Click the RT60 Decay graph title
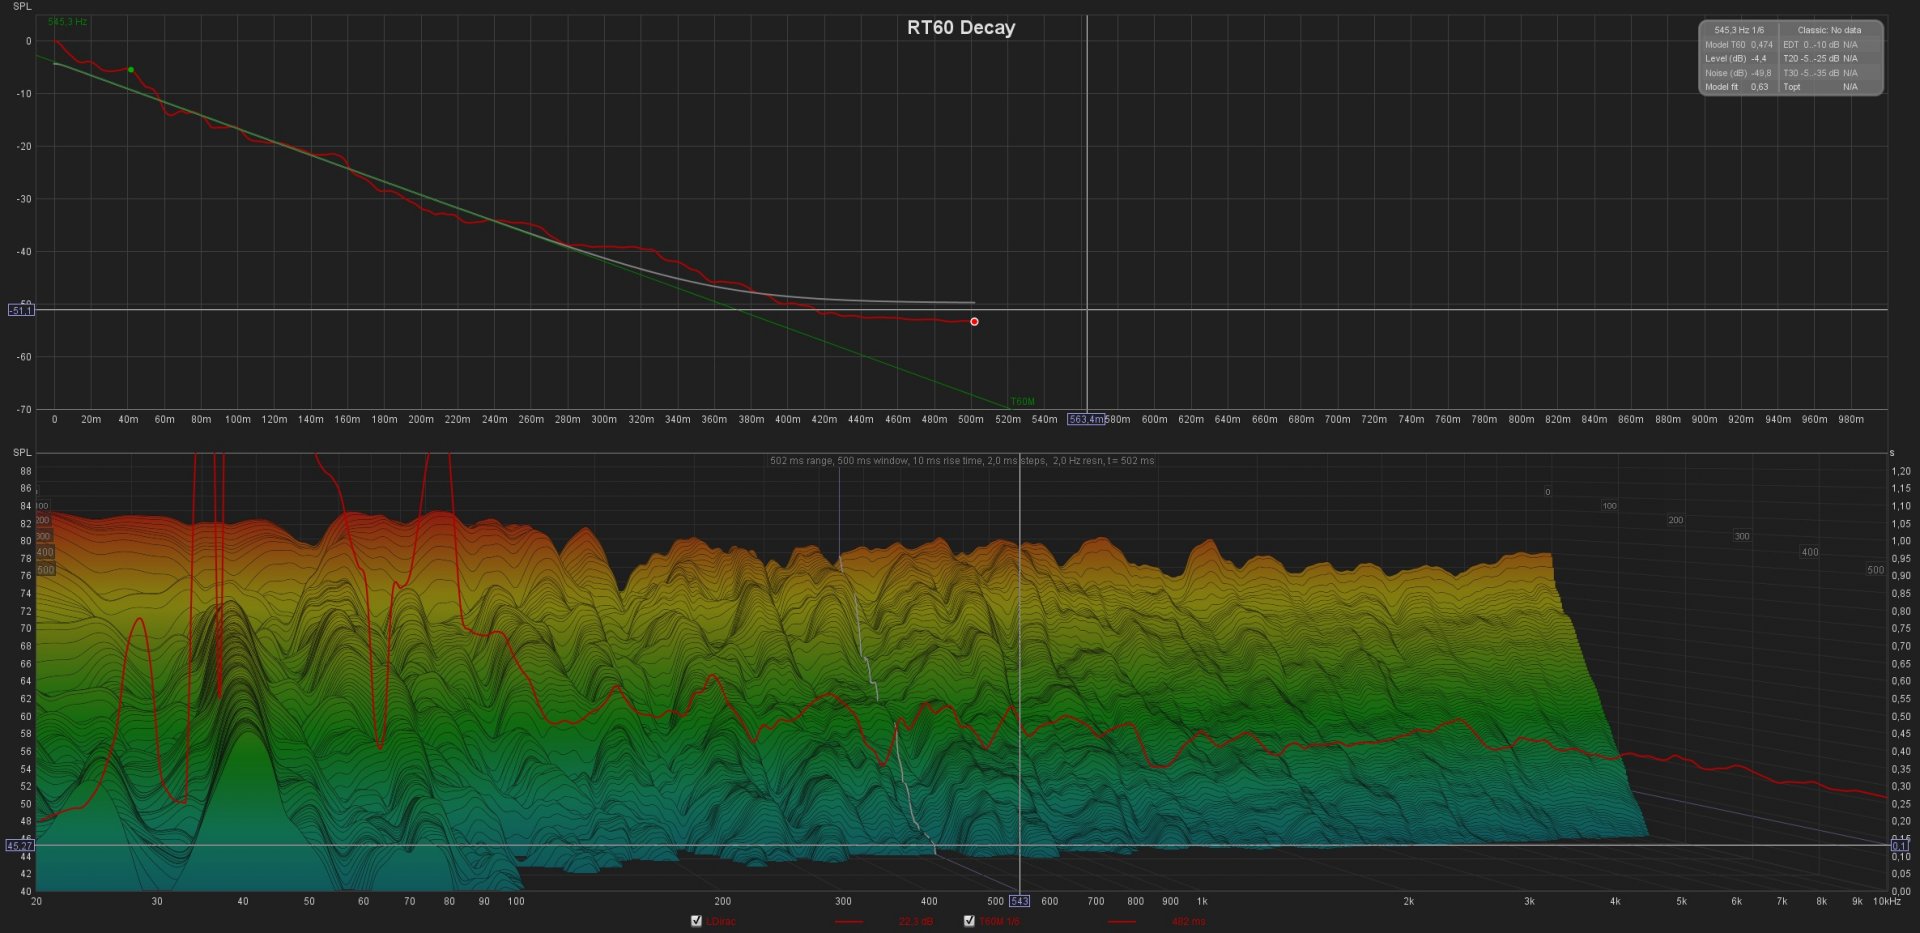The image size is (1920, 933). [x=960, y=28]
